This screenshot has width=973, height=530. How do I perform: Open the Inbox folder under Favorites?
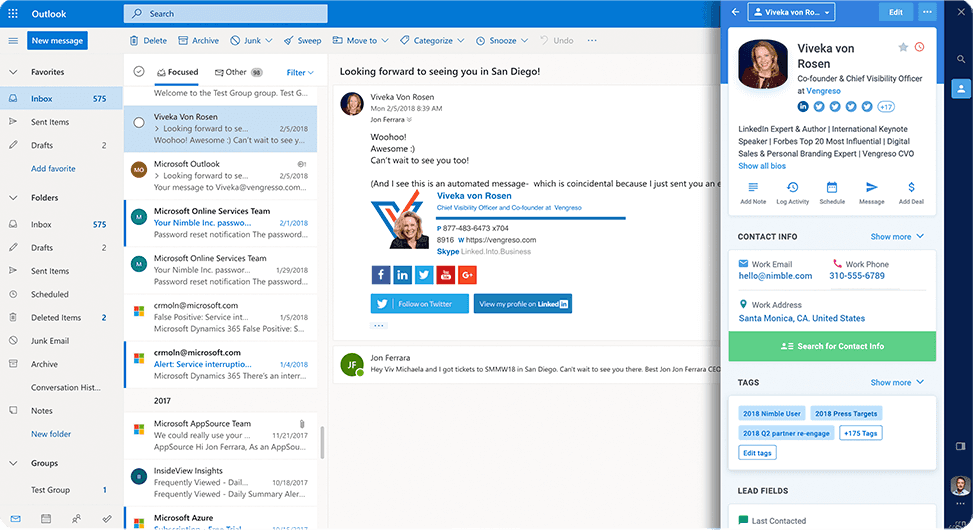(61, 99)
